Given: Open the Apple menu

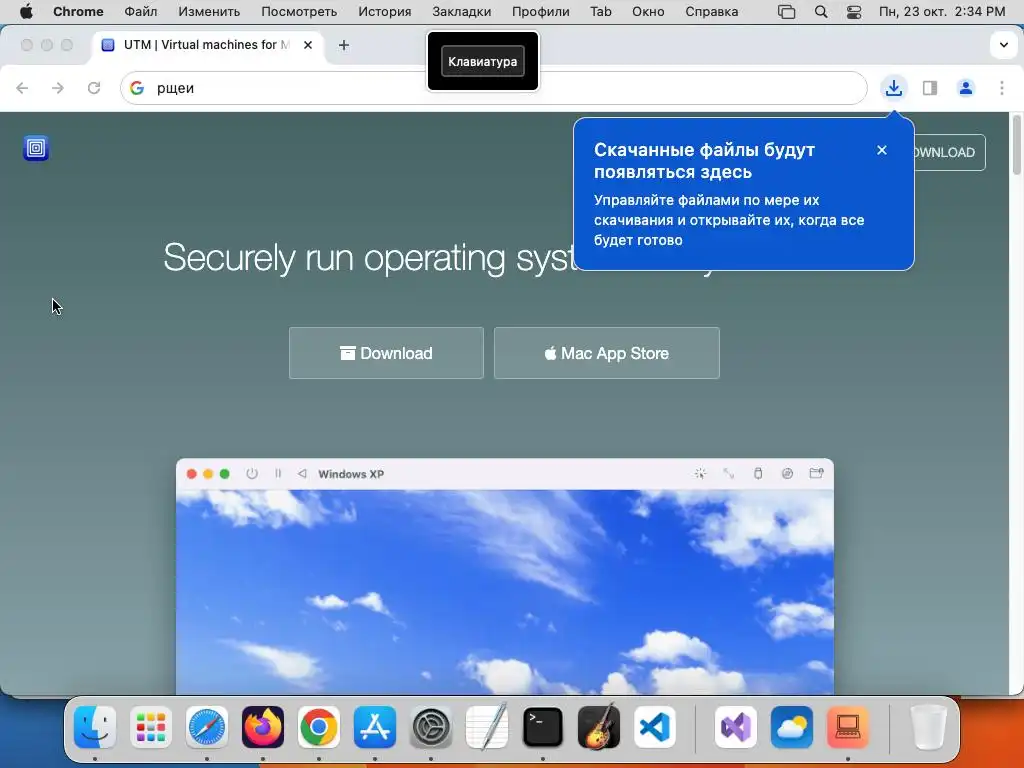Looking at the screenshot, I should 26,12.
